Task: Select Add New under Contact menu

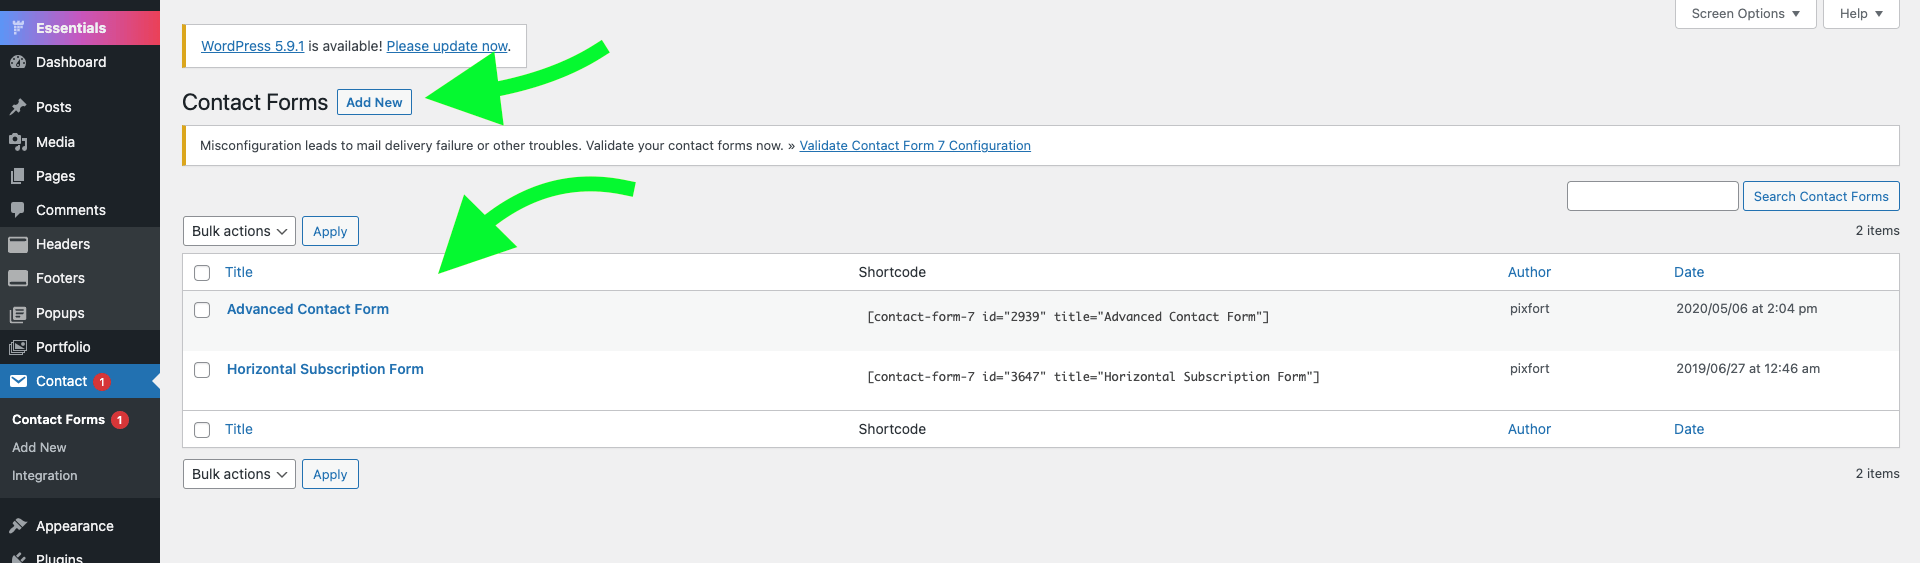Action: coord(39,448)
